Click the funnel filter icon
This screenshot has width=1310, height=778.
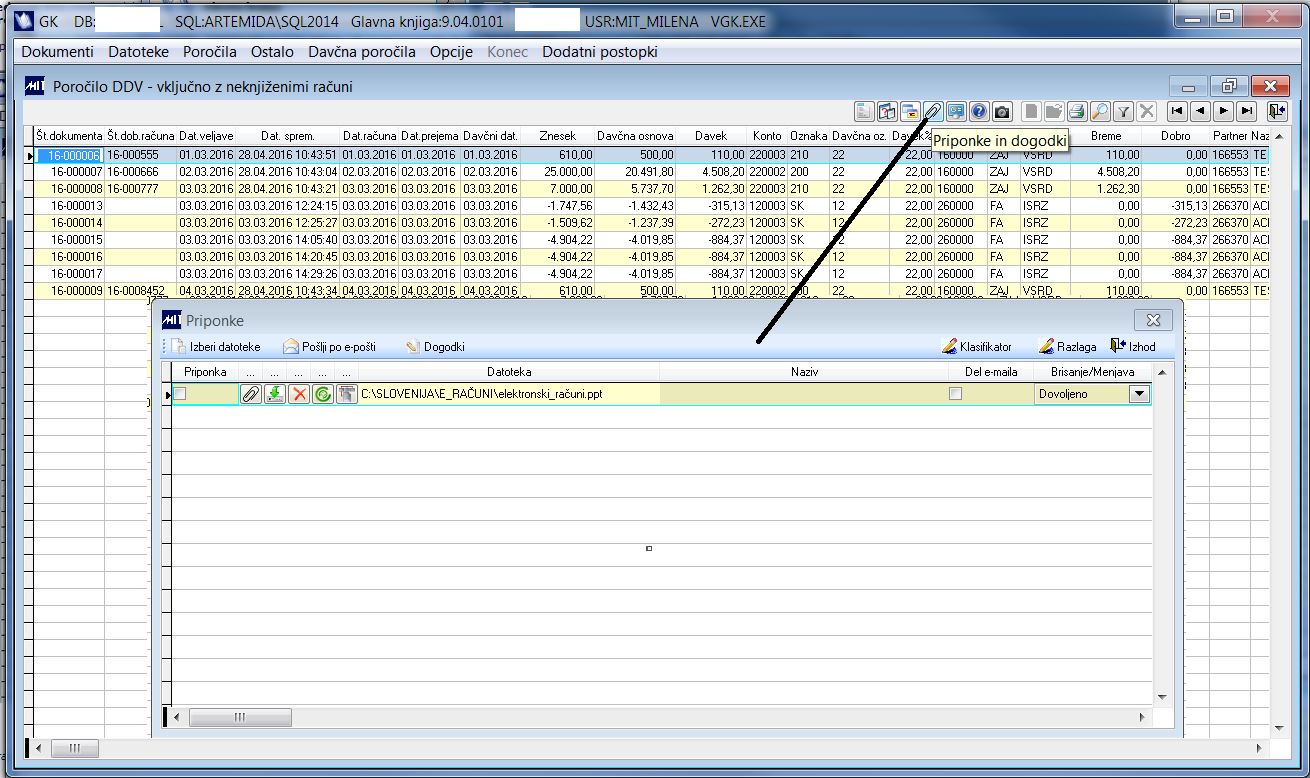[1123, 111]
